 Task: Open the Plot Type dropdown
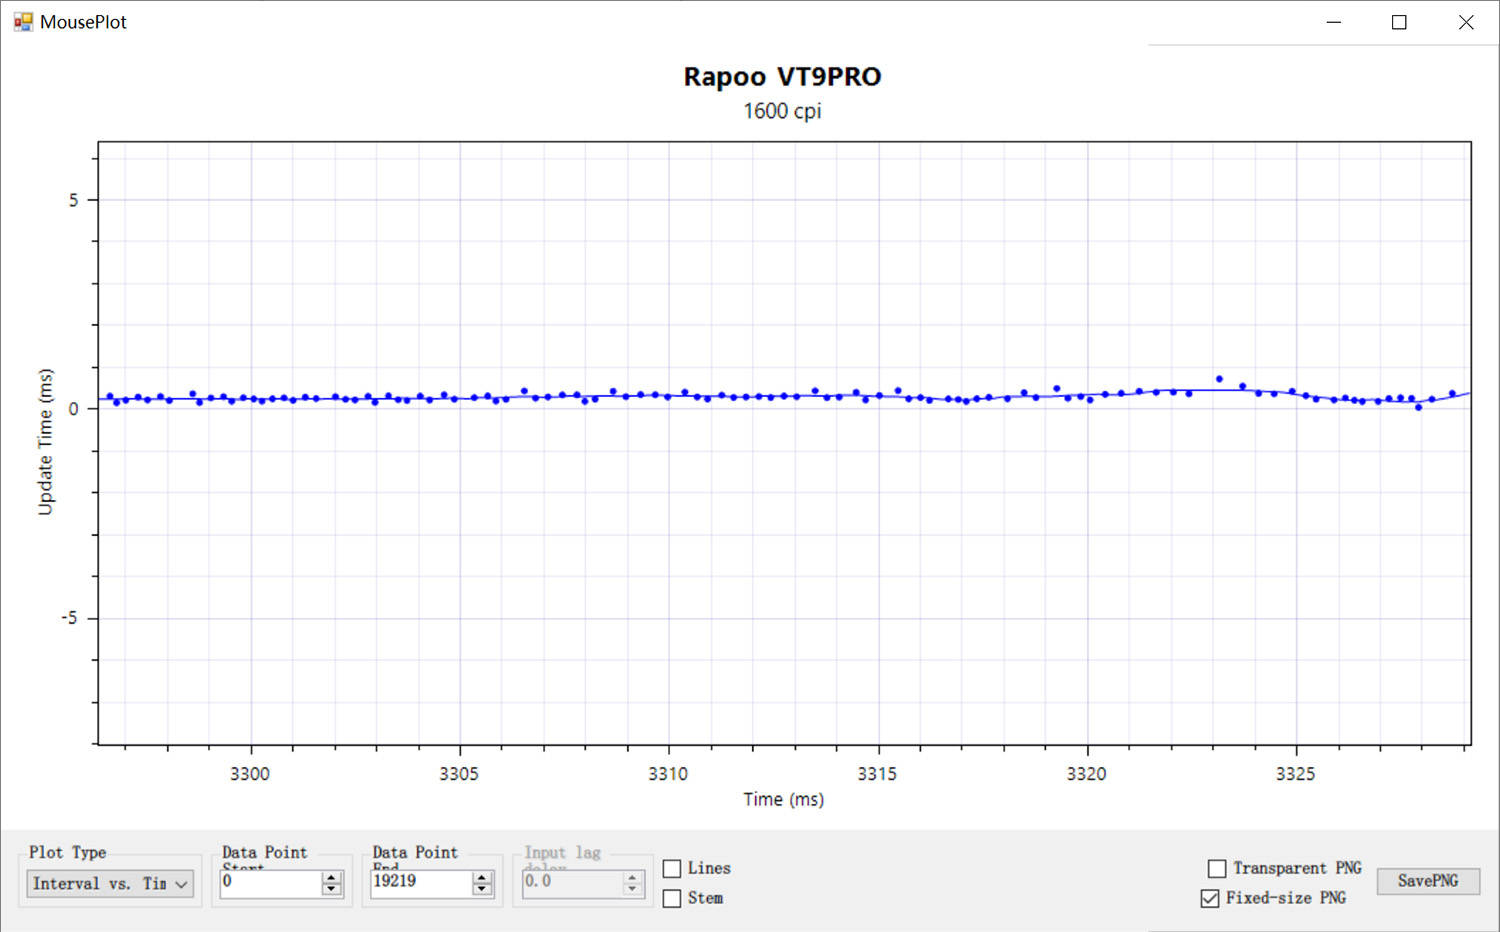click(x=110, y=883)
